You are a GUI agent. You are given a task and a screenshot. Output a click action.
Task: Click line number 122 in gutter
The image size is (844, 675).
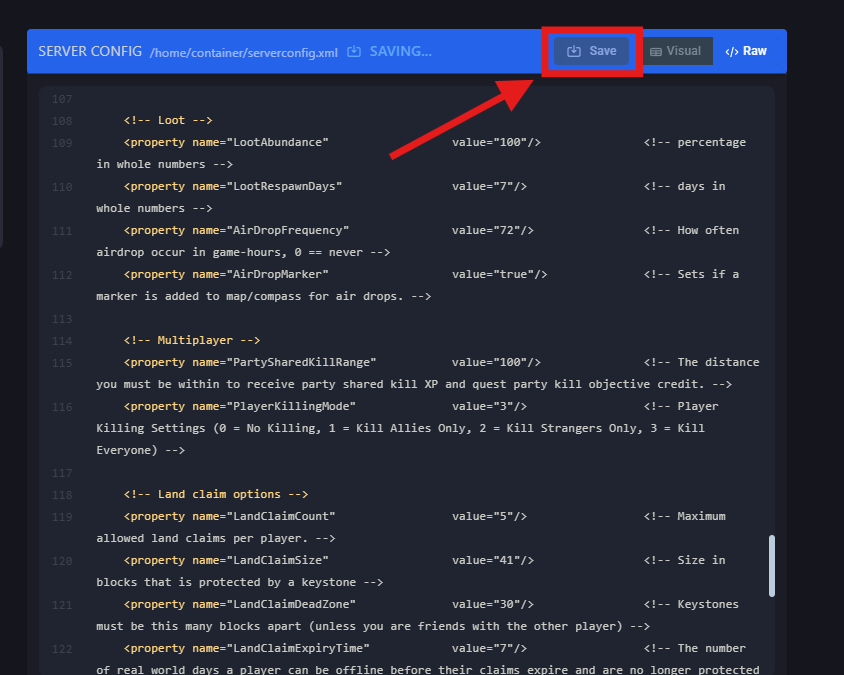[x=62, y=650]
